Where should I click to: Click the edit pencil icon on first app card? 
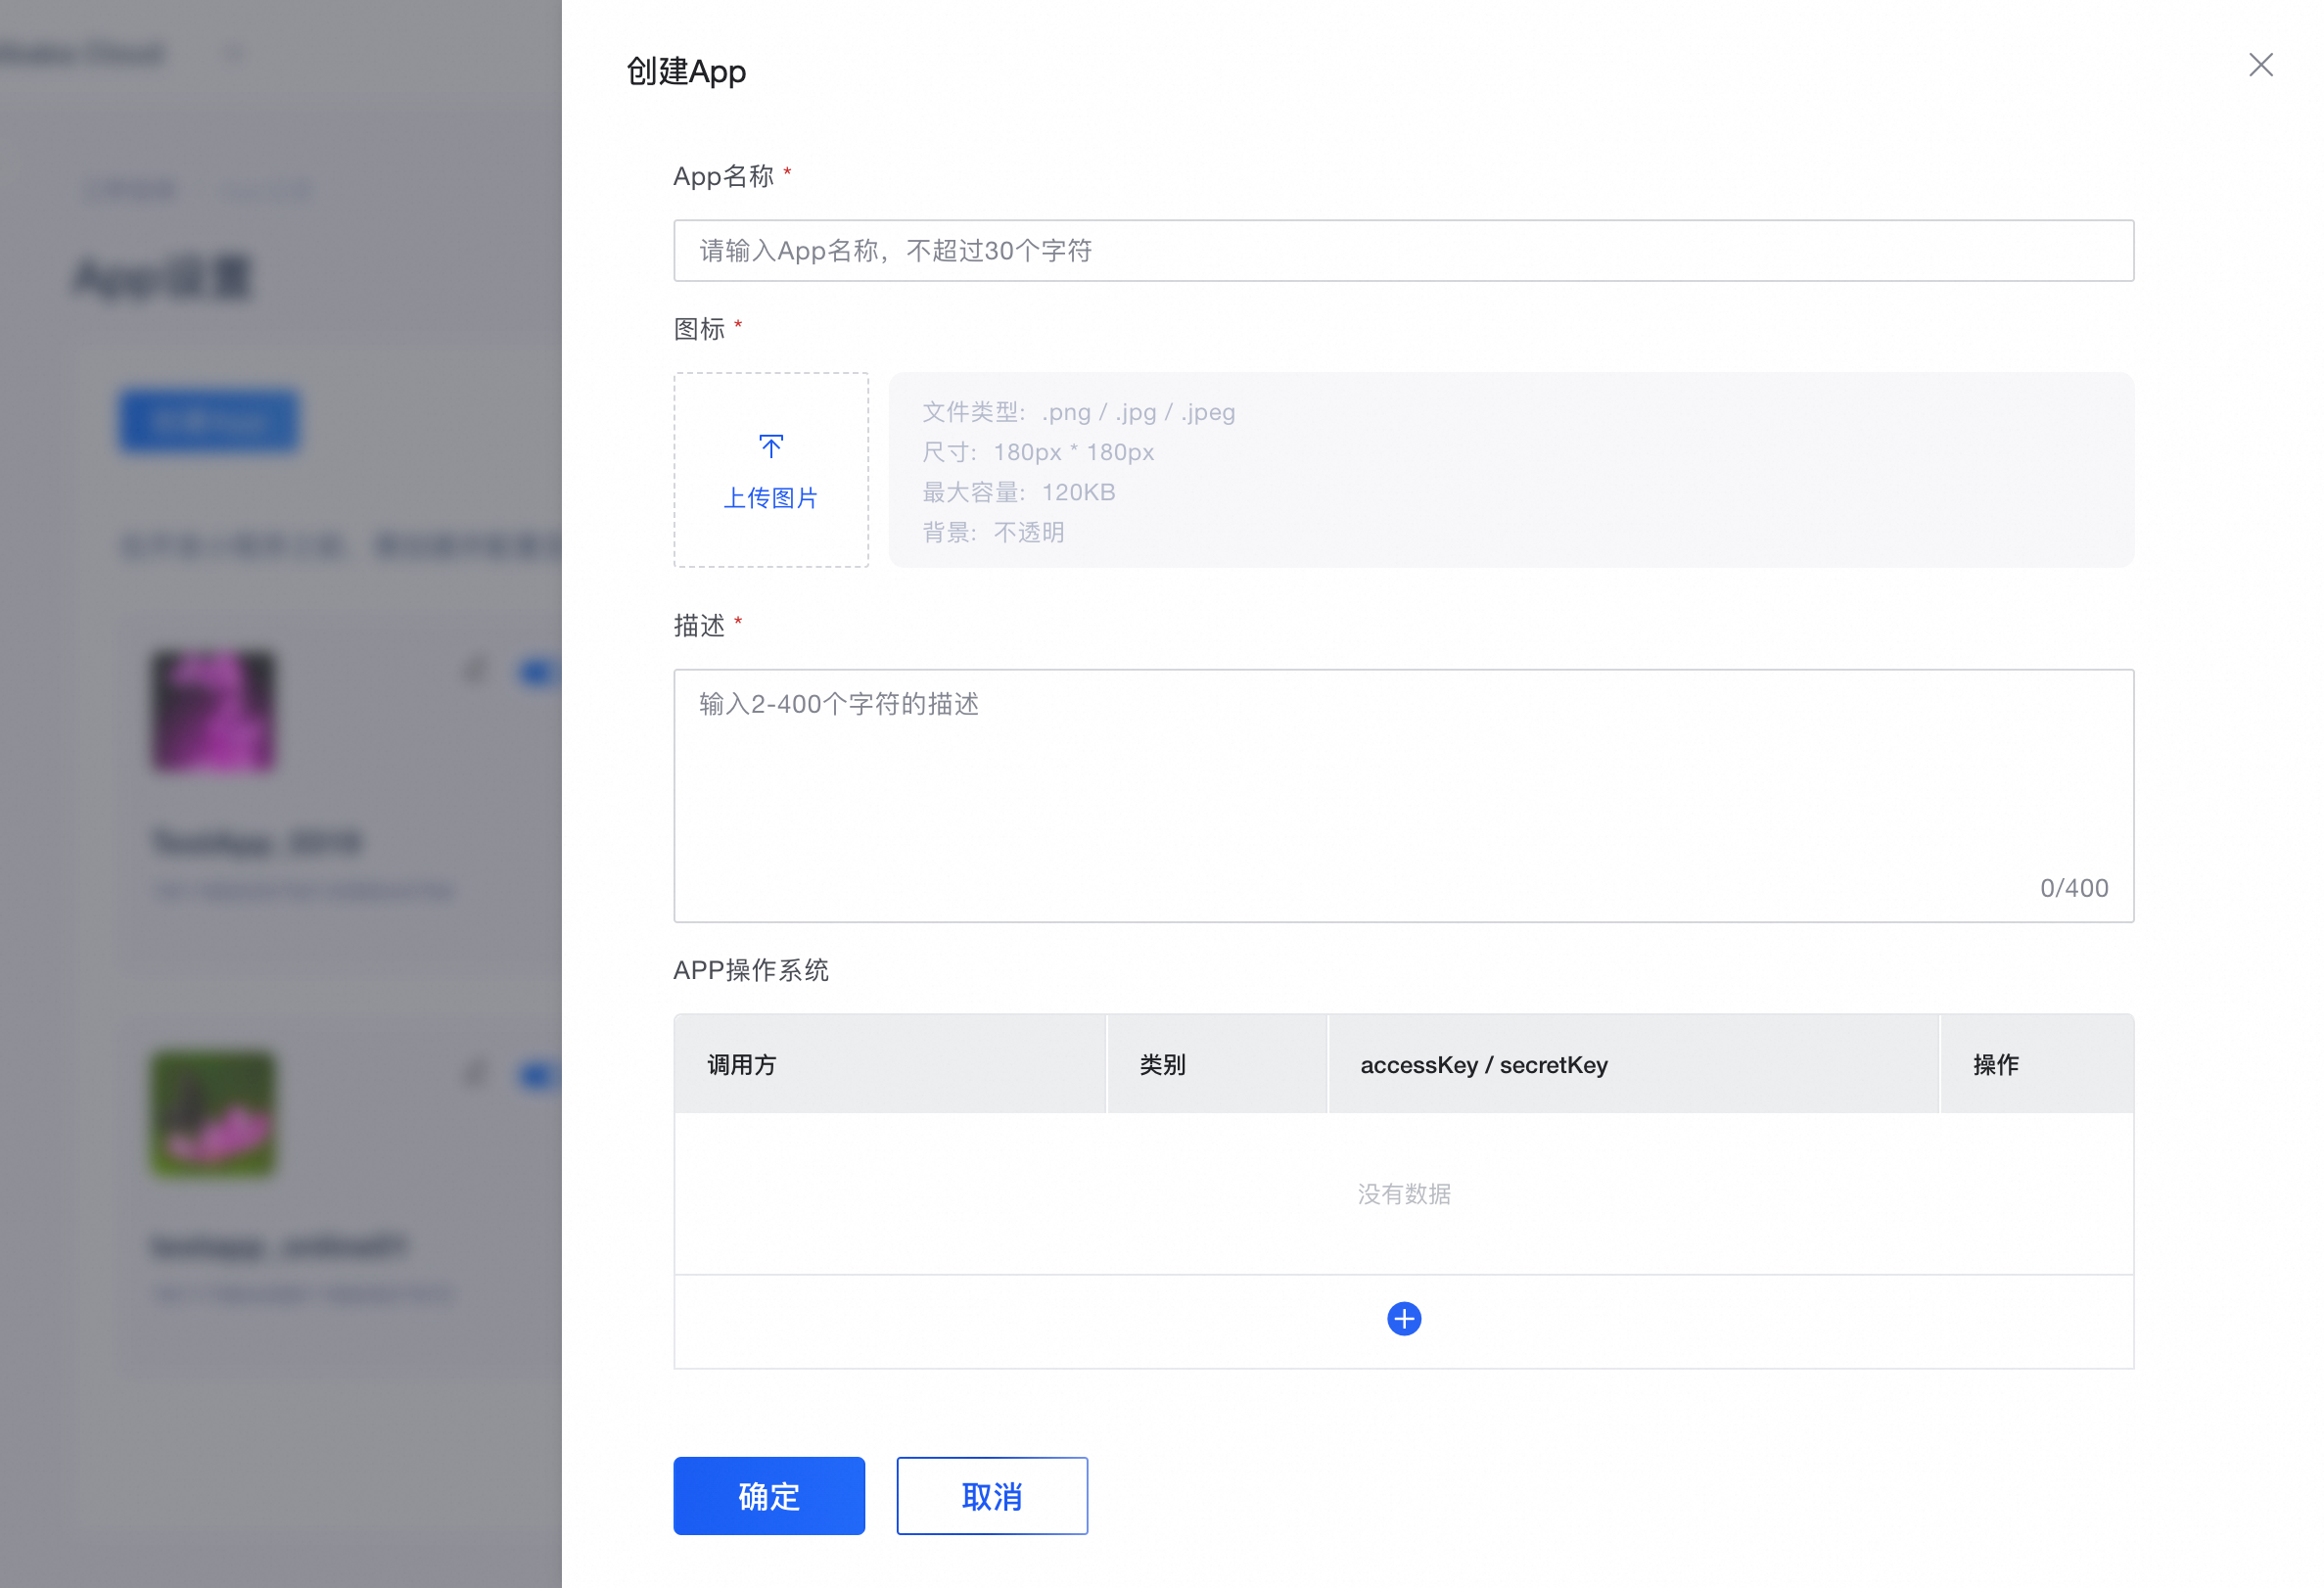point(475,671)
